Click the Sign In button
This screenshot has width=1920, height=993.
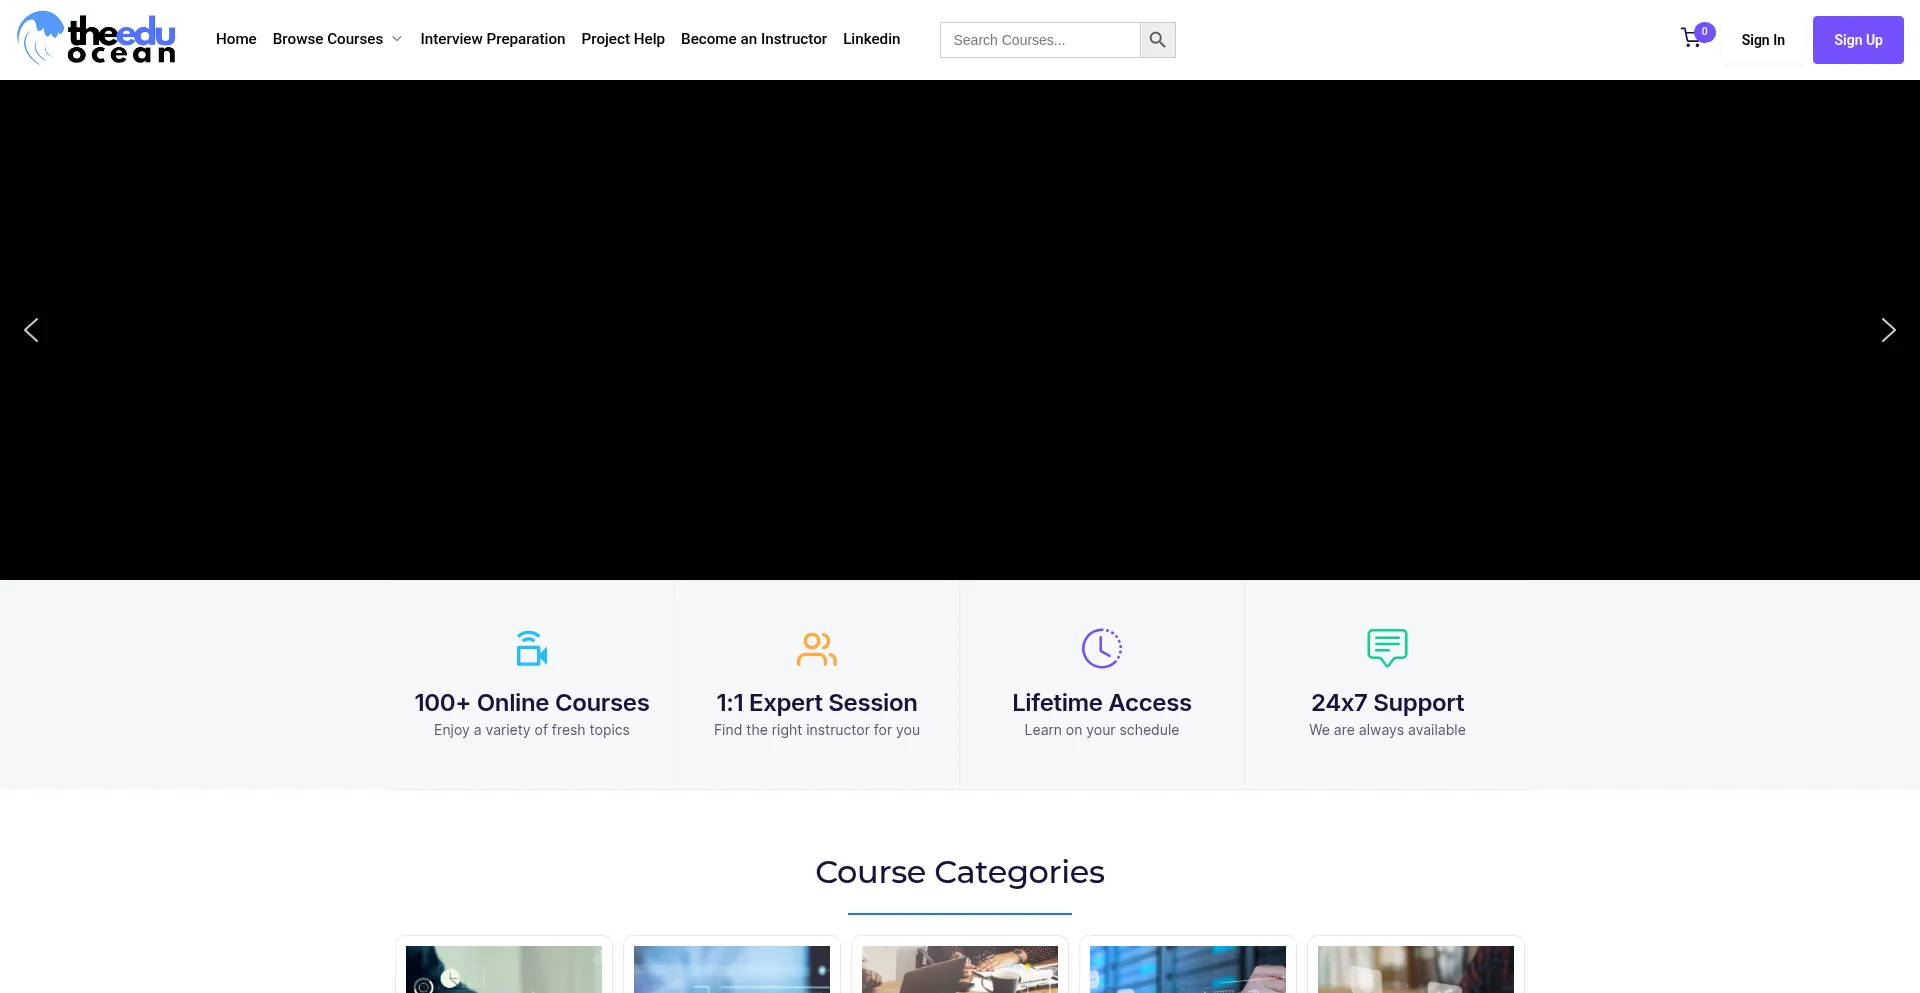(1762, 40)
